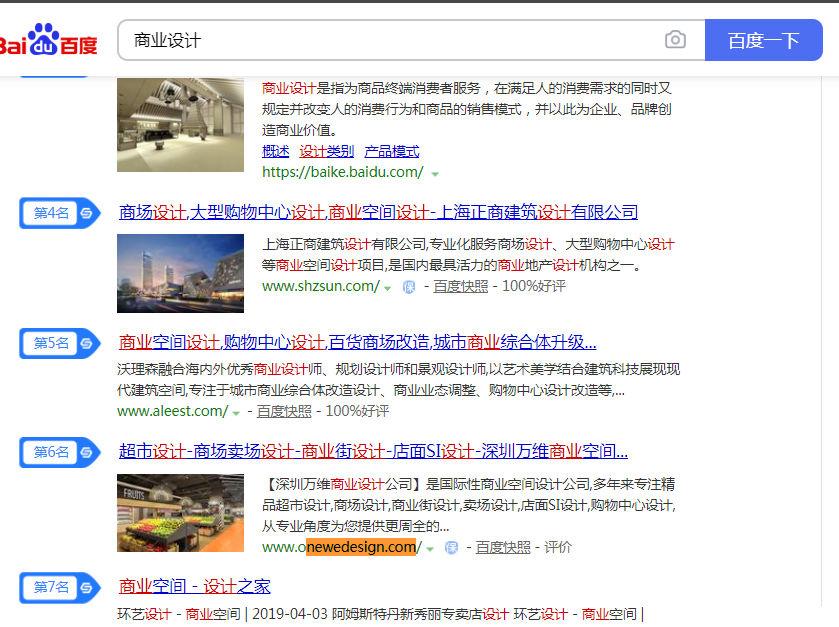Open the 上海正商建筑设计有限公司 result title
This screenshot has height=627, width=839.
pyautogui.click(x=378, y=212)
